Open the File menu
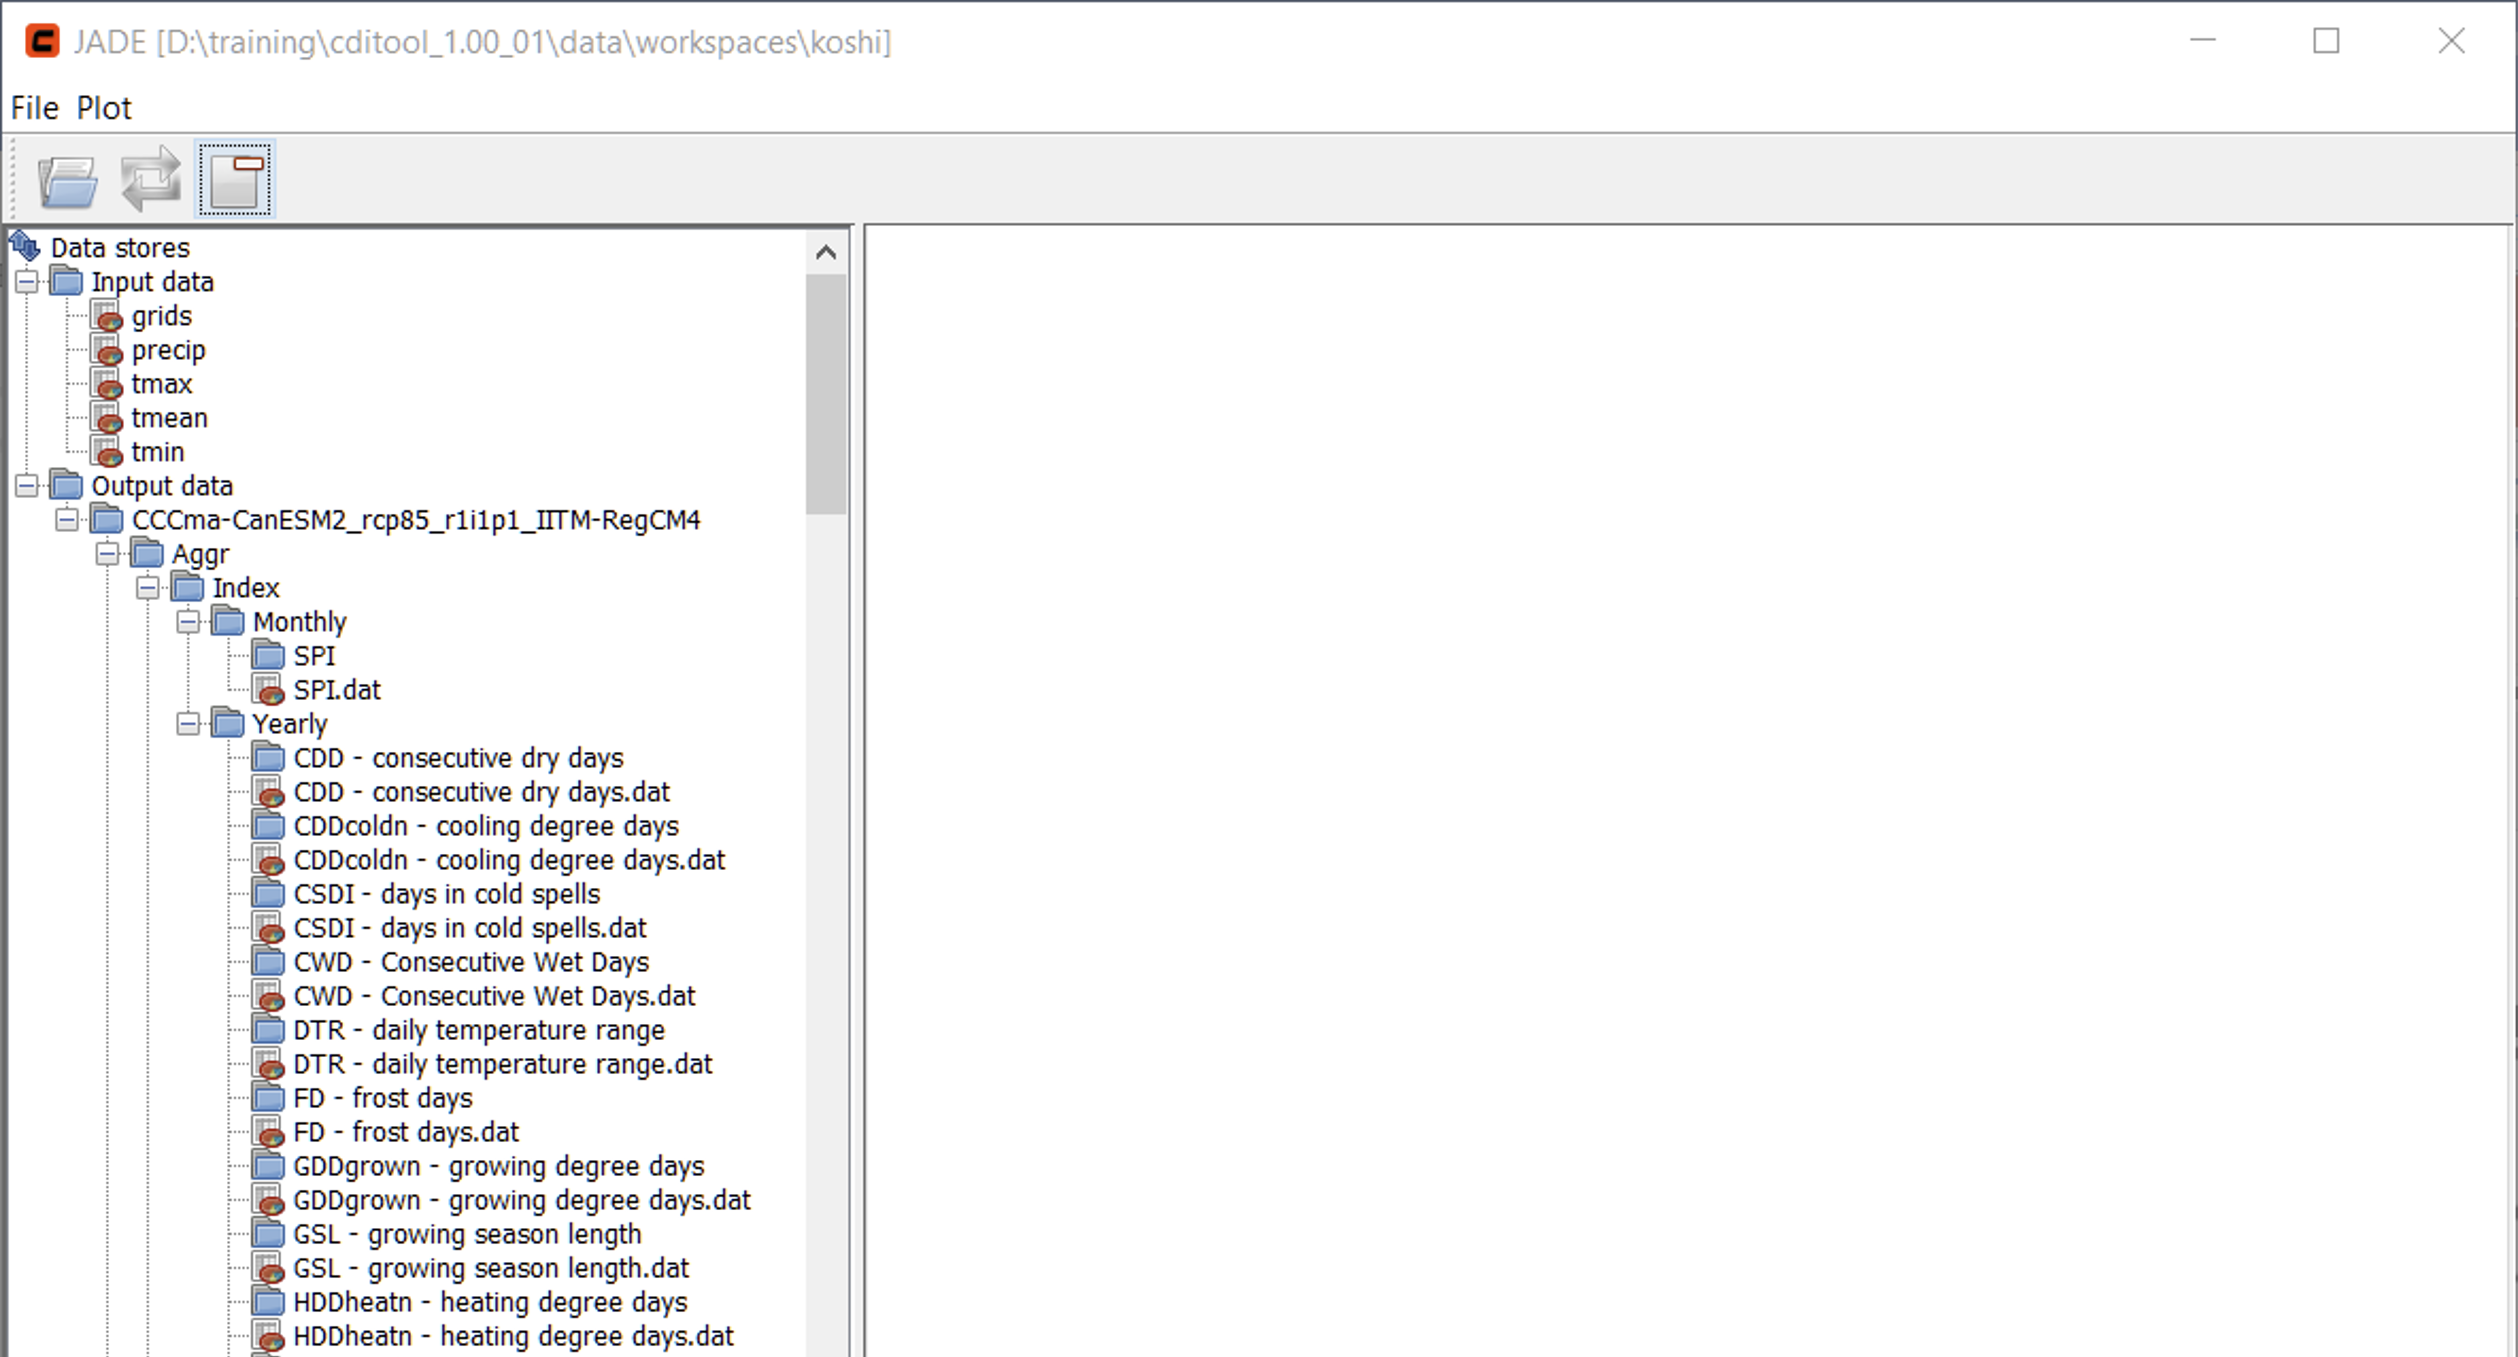Viewport: 2518px width, 1357px height. (34, 108)
